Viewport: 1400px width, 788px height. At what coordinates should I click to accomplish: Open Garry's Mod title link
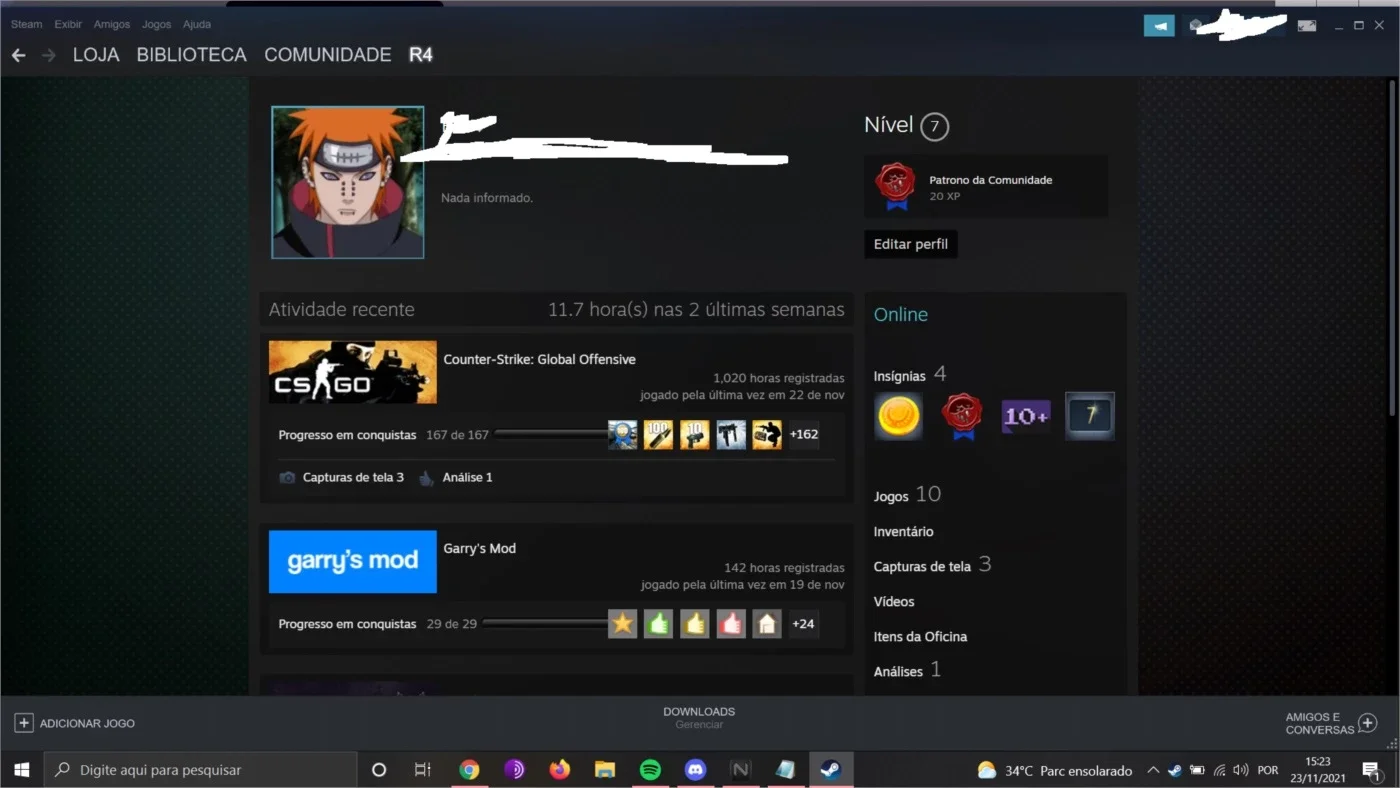click(480, 548)
